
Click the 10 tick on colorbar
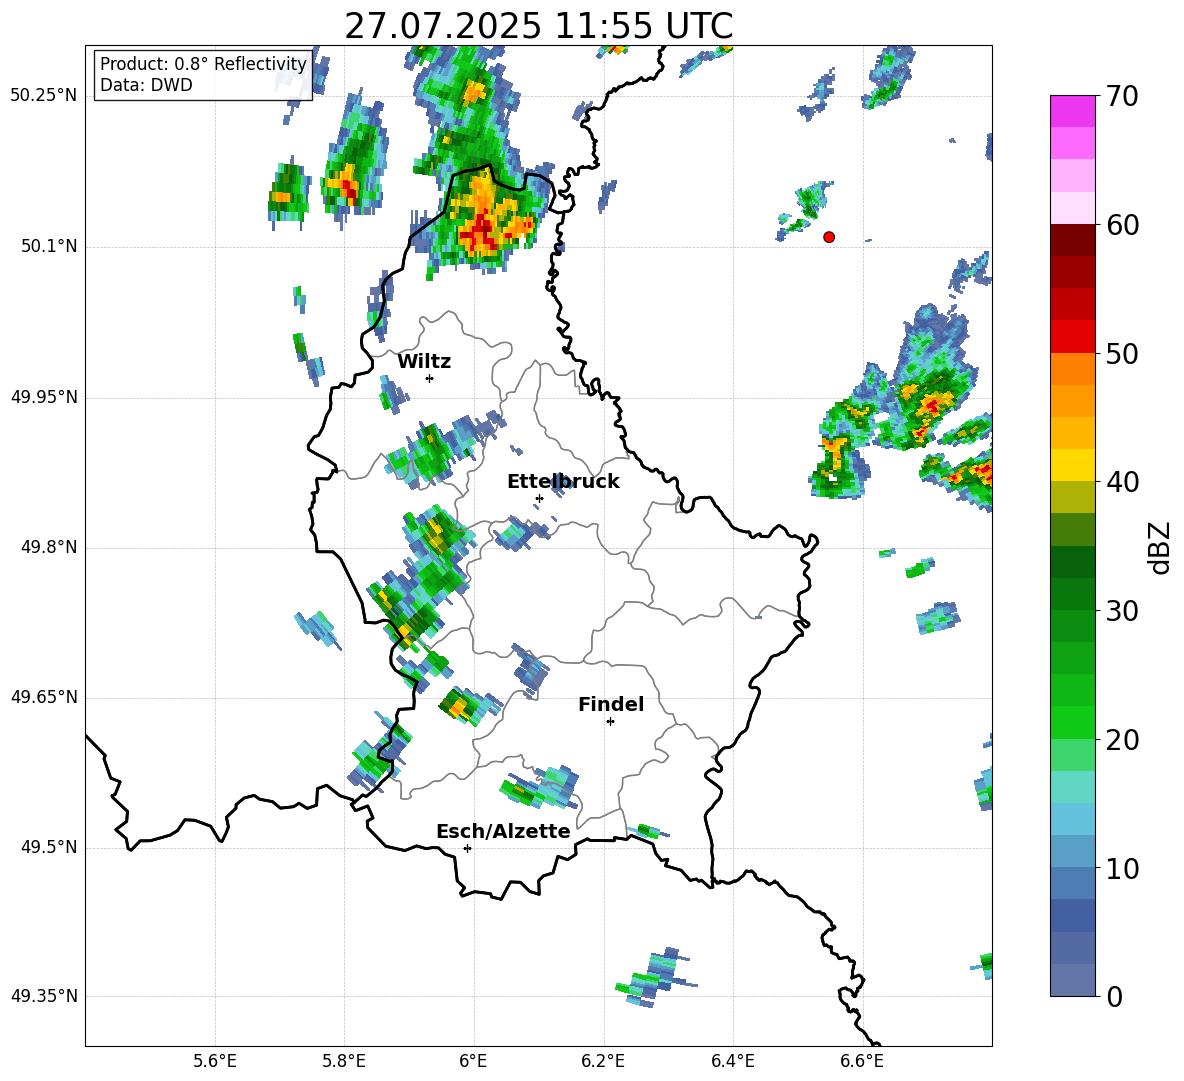point(1122,869)
